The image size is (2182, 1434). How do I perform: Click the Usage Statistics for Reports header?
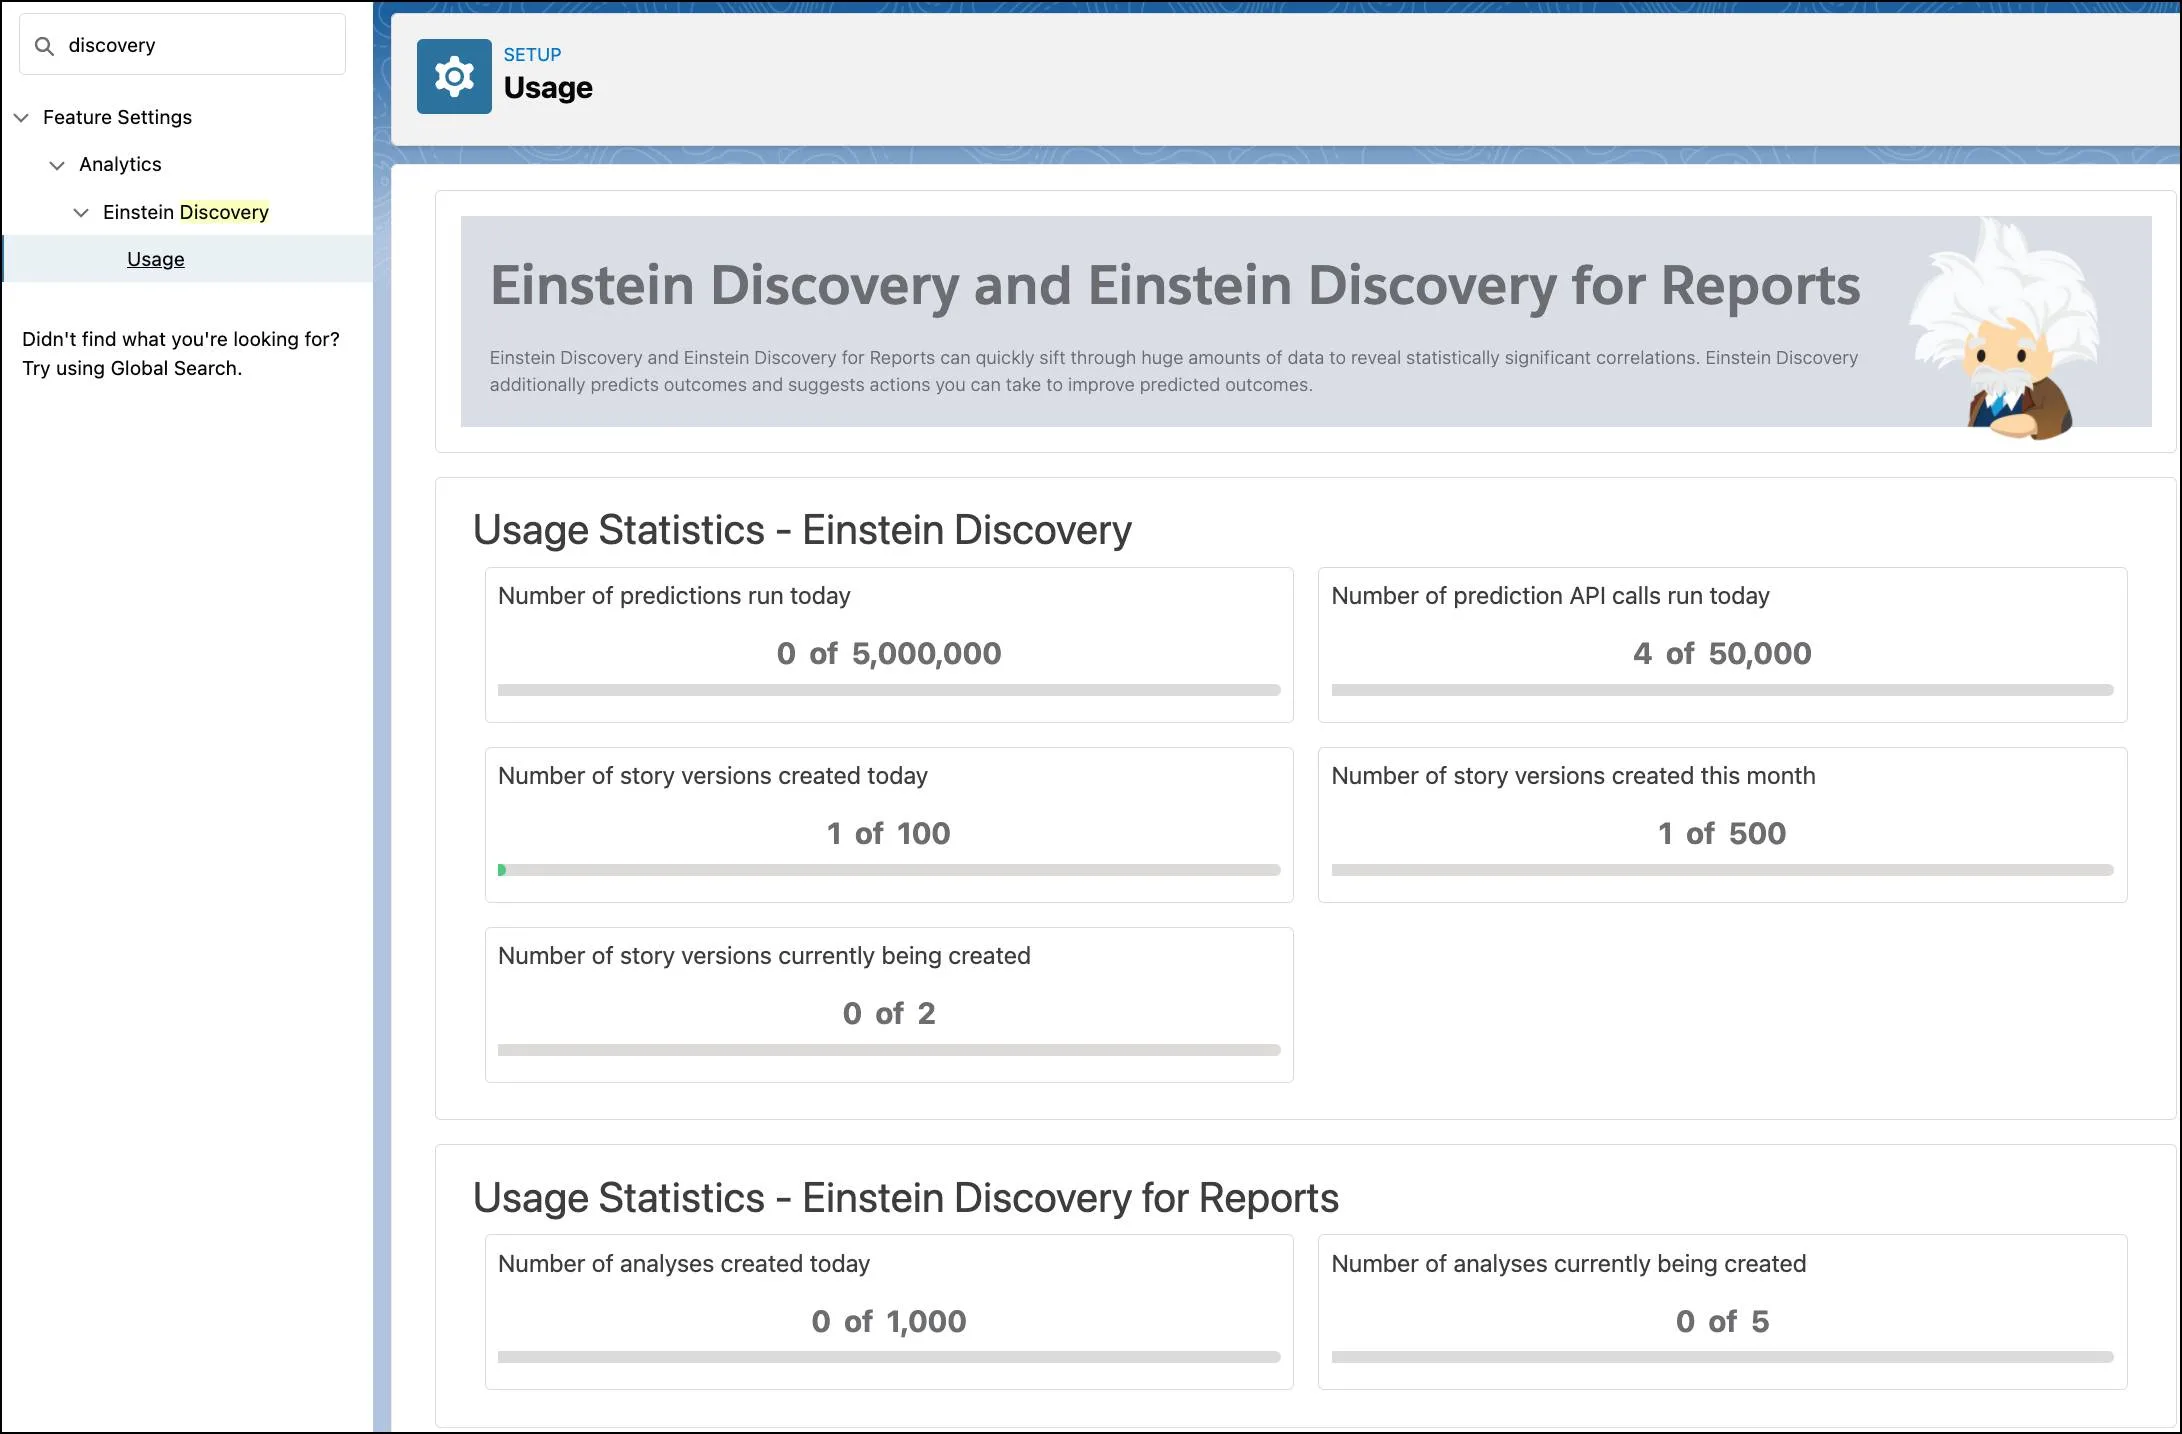click(904, 1197)
